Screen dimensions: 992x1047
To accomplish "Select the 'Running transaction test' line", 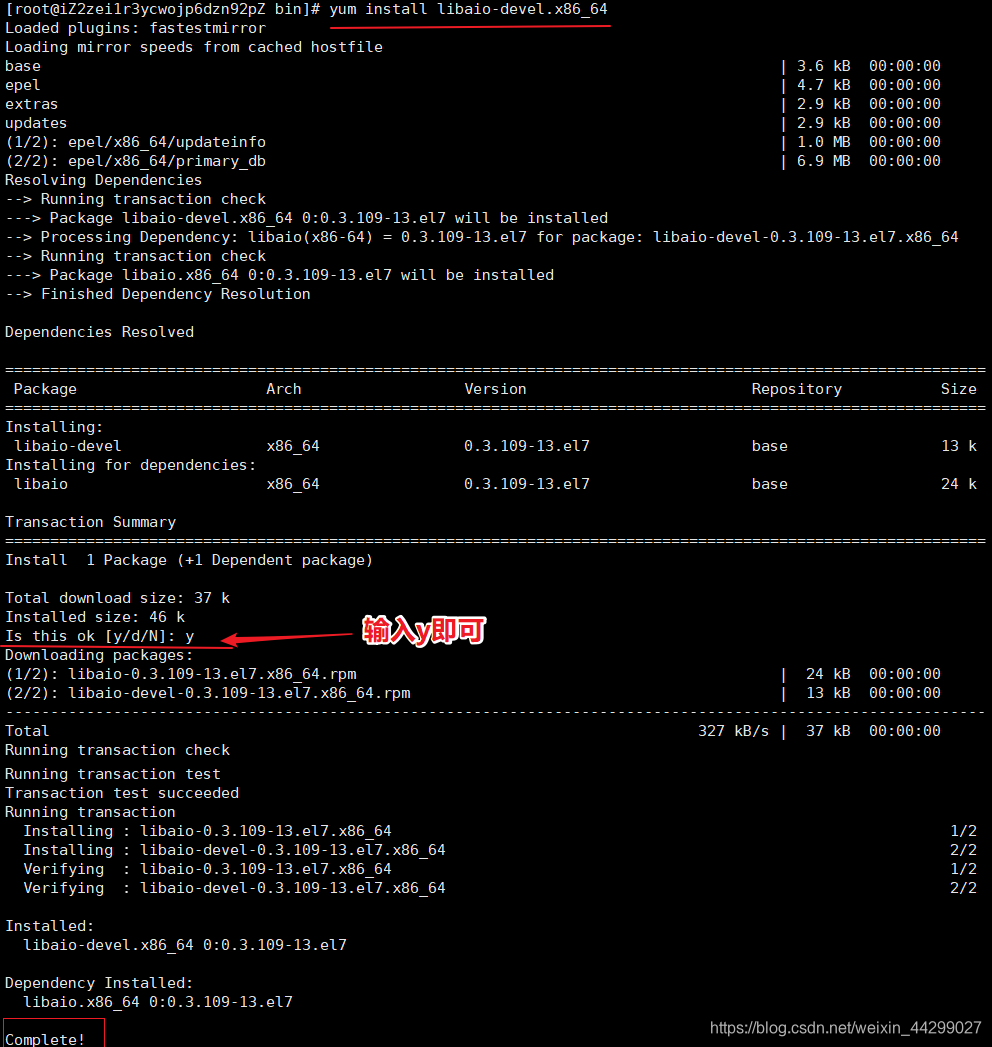I will tap(112, 774).
